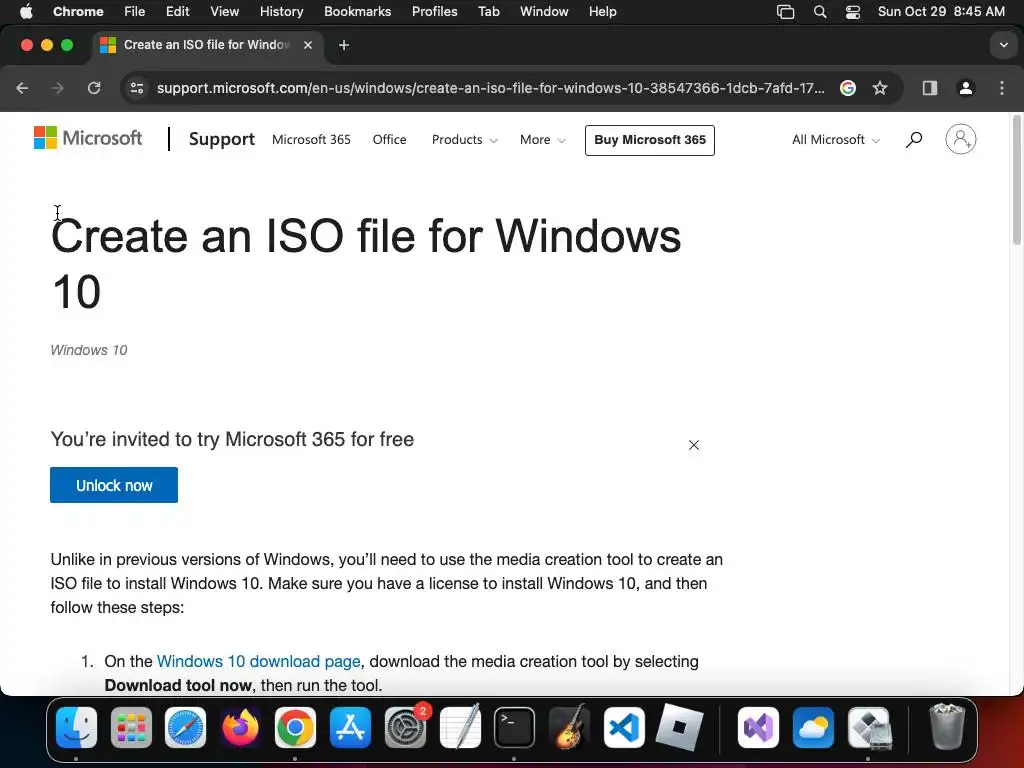View site information icon in address bar

click(136, 88)
